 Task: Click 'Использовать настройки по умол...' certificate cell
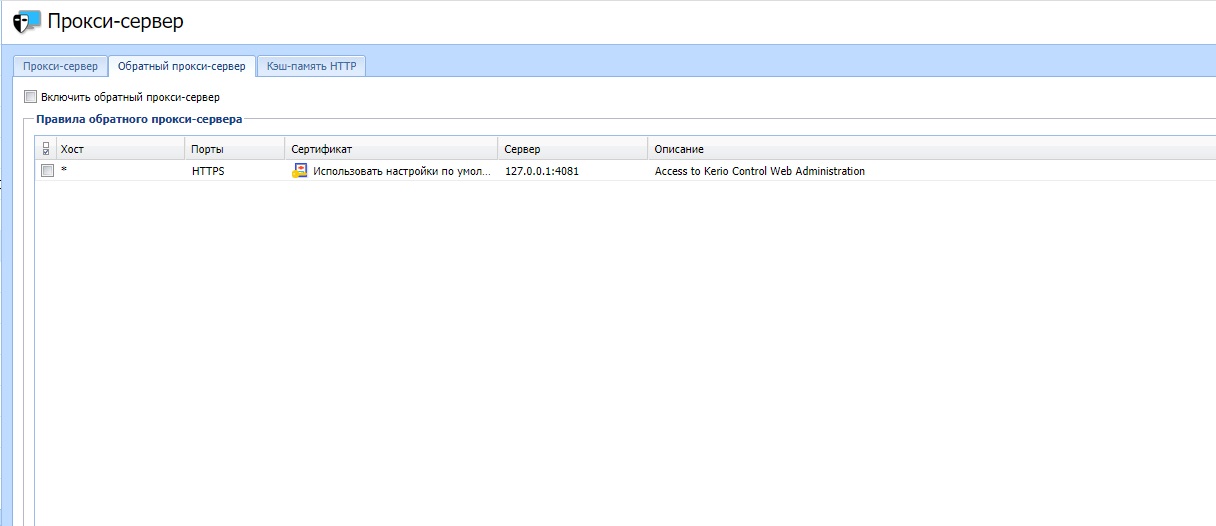click(x=403, y=171)
